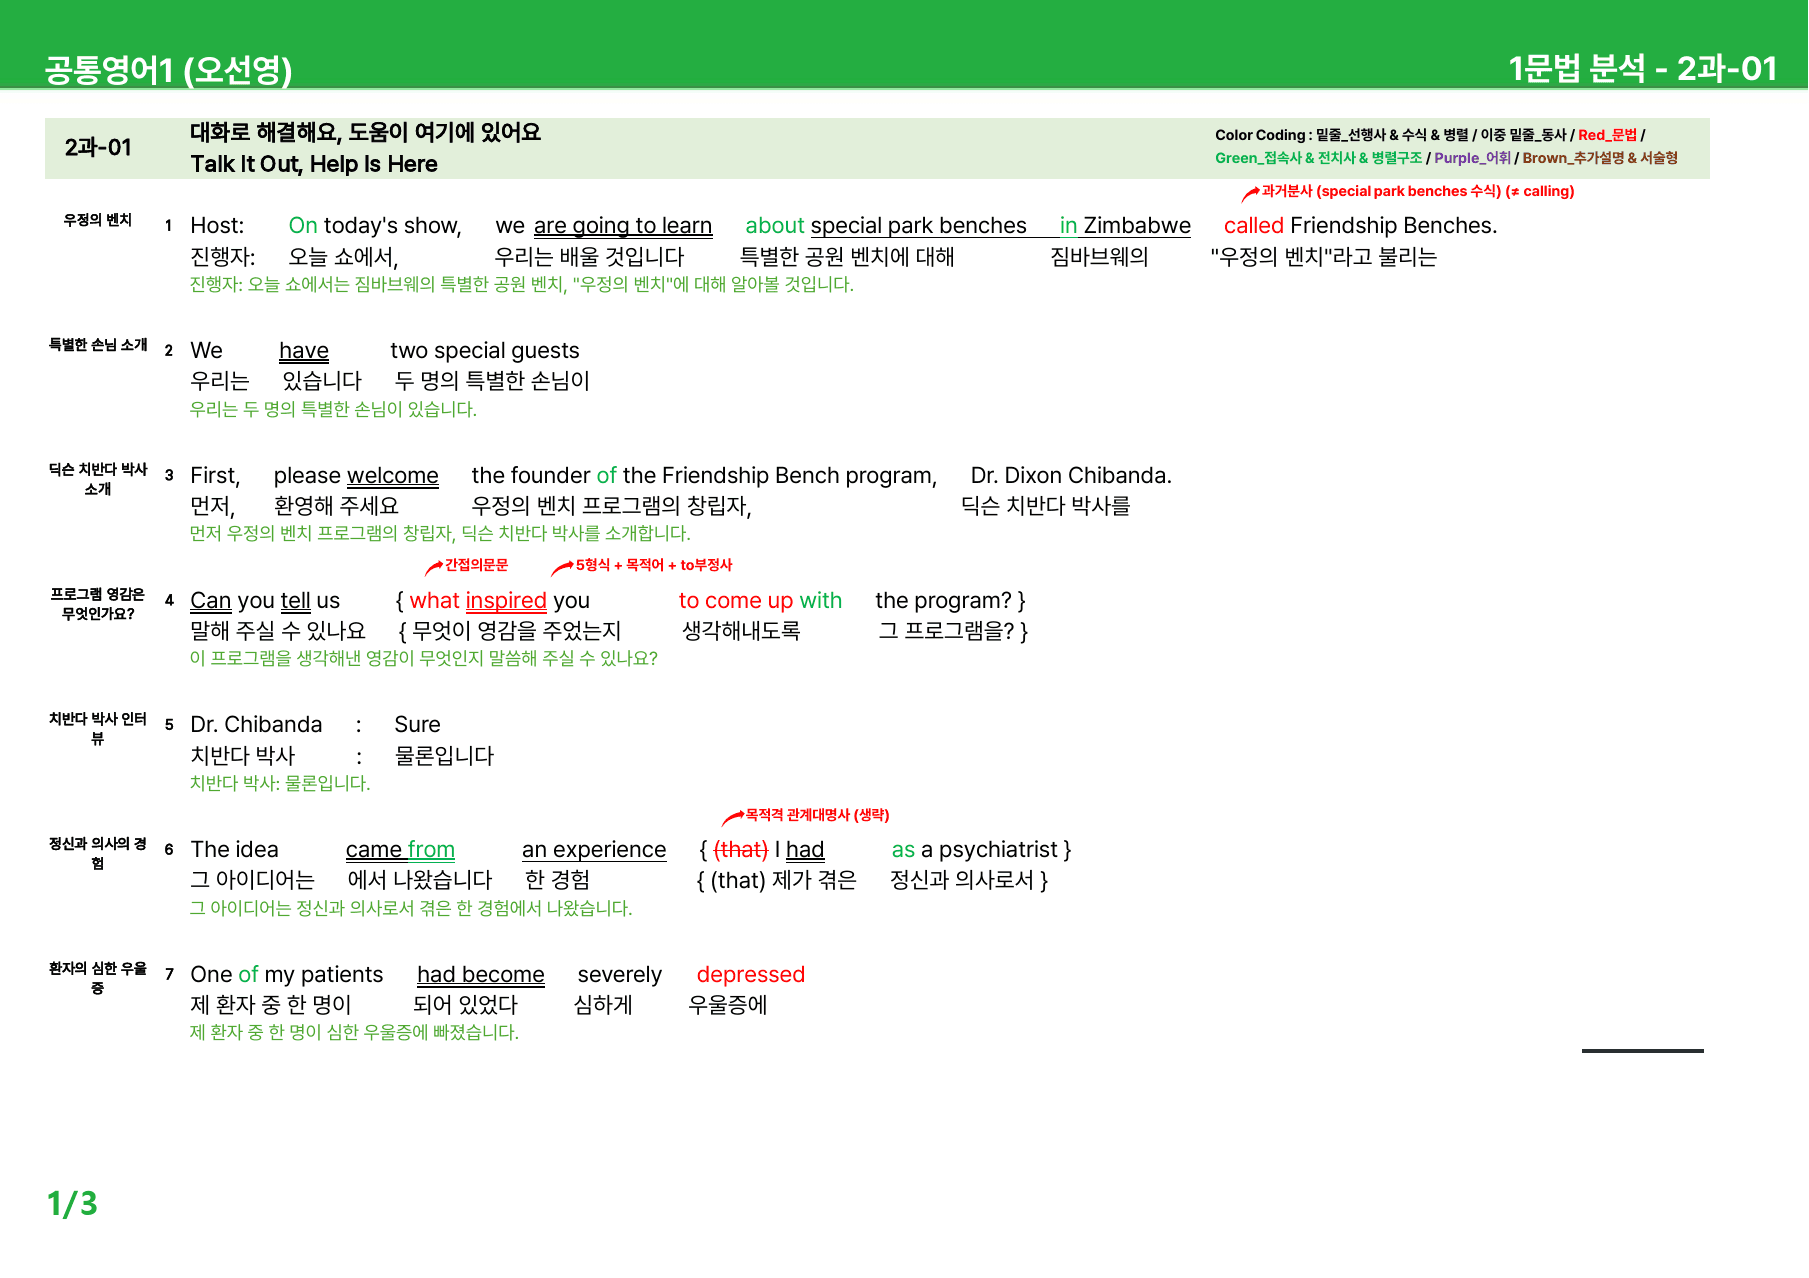Click the header text '1문법 분석 - 2과-01'
Viewport: 1809px width, 1278px height.
pyautogui.click(x=1642, y=68)
